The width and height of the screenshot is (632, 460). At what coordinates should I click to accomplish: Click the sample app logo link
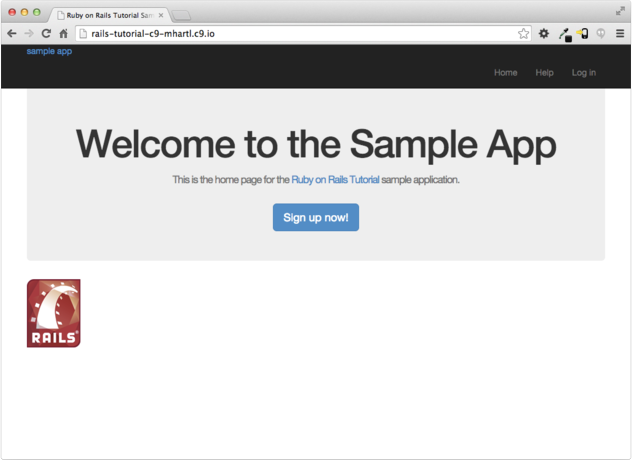[x=49, y=51]
